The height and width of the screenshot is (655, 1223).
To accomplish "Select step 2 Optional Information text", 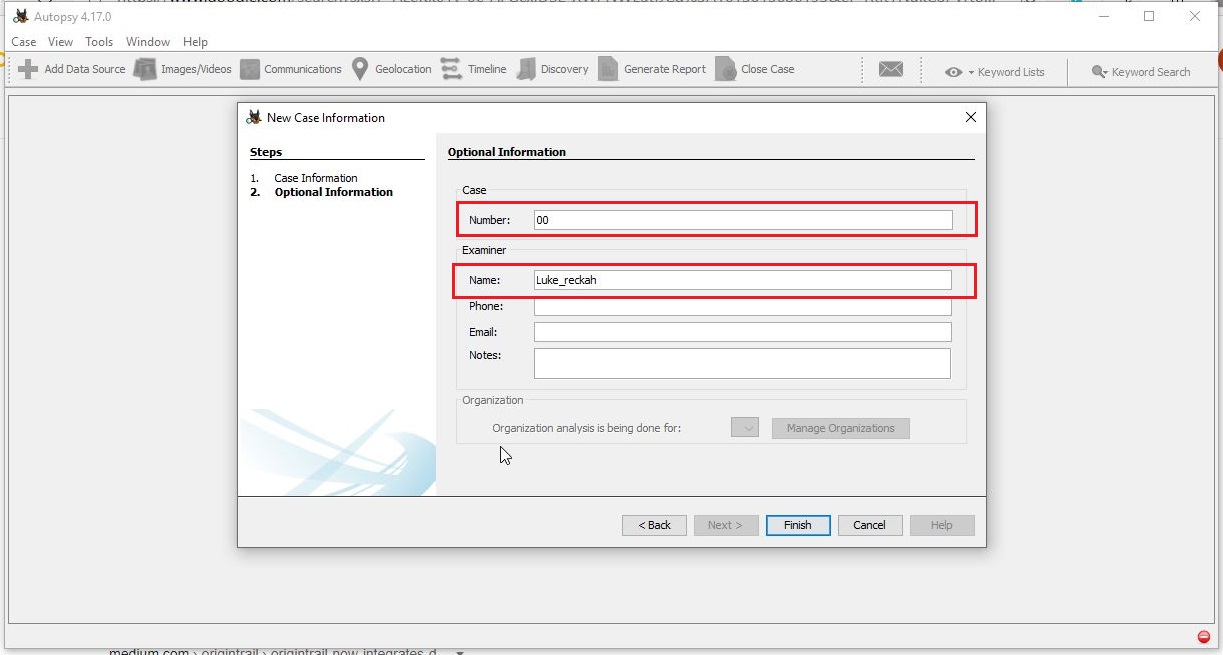I will (x=334, y=192).
